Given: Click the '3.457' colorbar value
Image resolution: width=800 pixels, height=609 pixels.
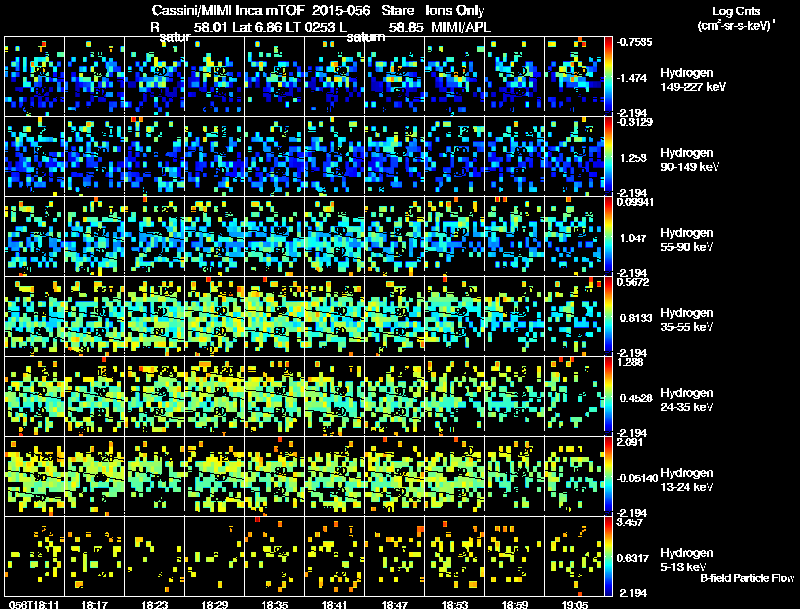Looking at the screenshot, I should pyautogui.click(x=631, y=522).
